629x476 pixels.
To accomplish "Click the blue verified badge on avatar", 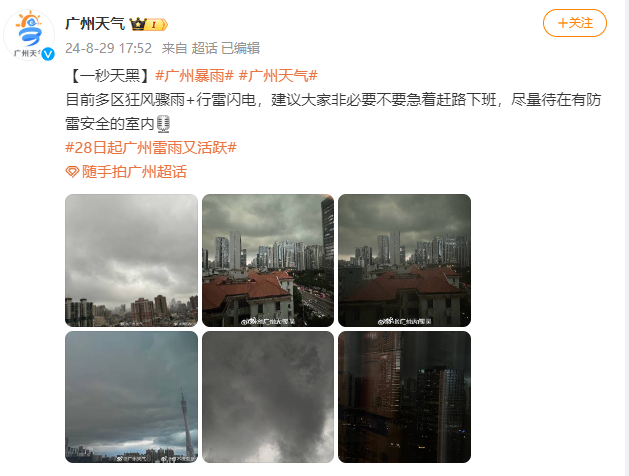I will tap(48, 54).
